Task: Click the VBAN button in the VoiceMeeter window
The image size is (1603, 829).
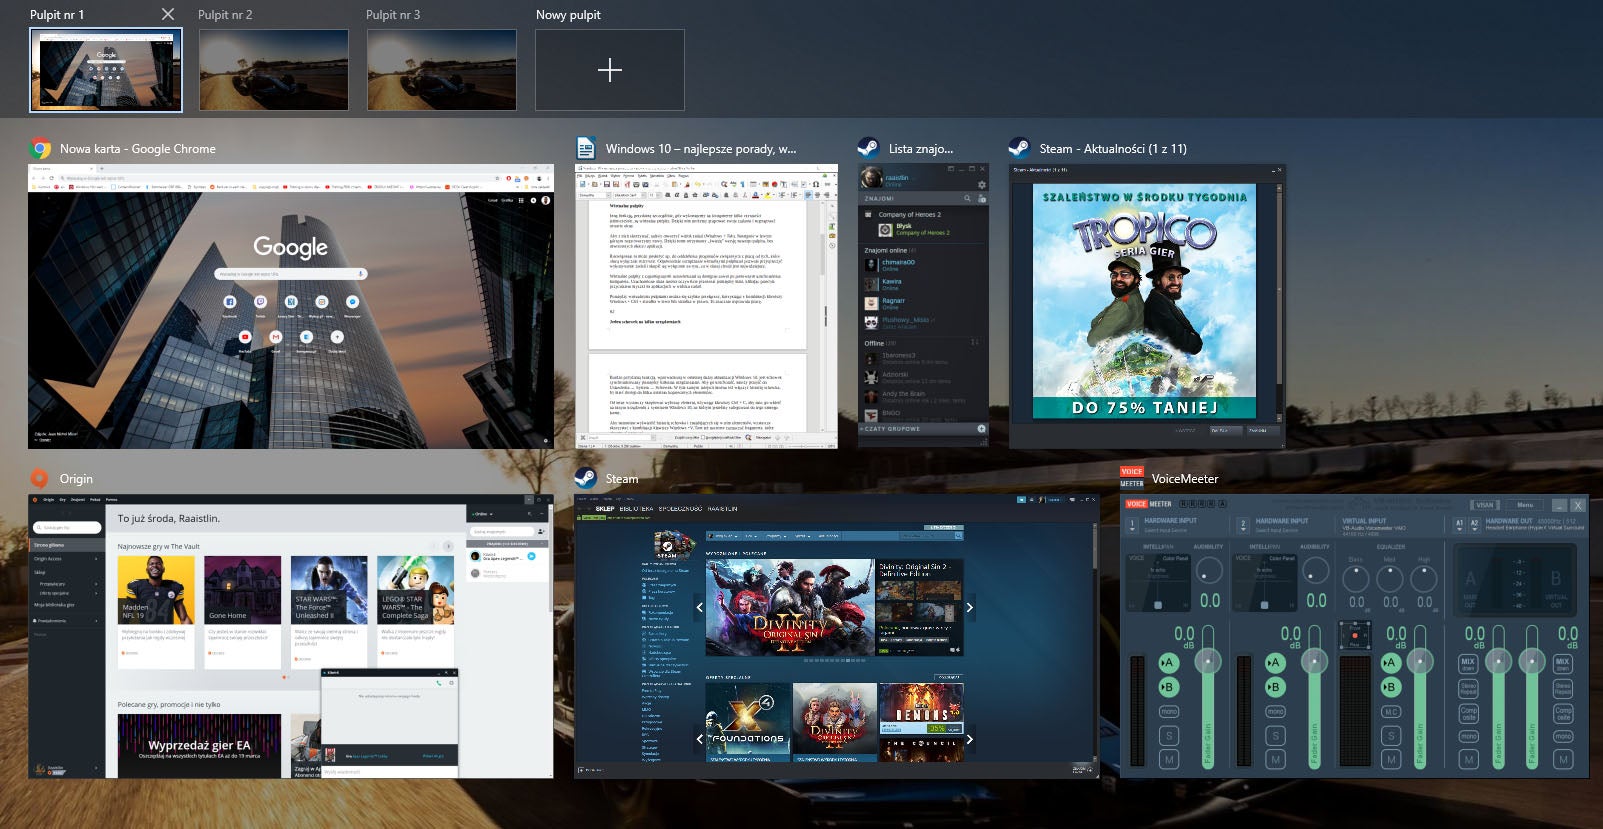Action: pyautogui.click(x=1485, y=505)
